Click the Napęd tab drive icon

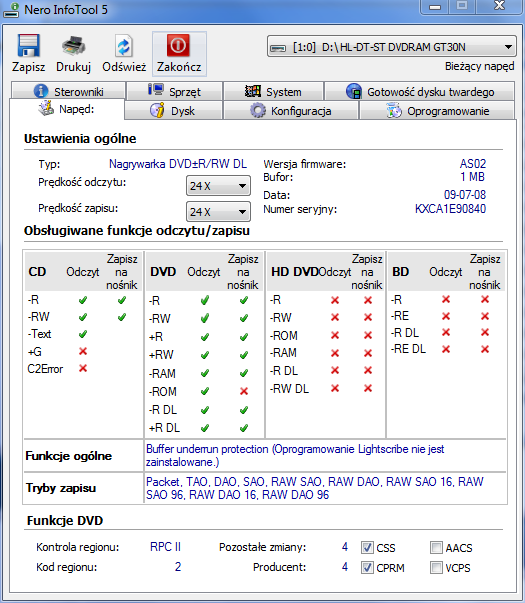coord(46,108)
